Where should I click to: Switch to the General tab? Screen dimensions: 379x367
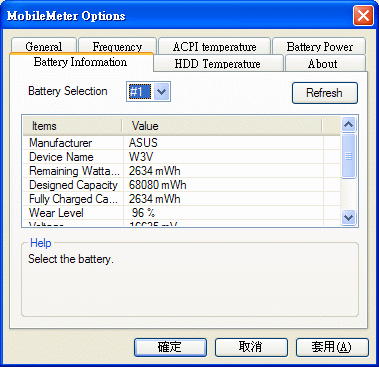(x=44, y=46)
